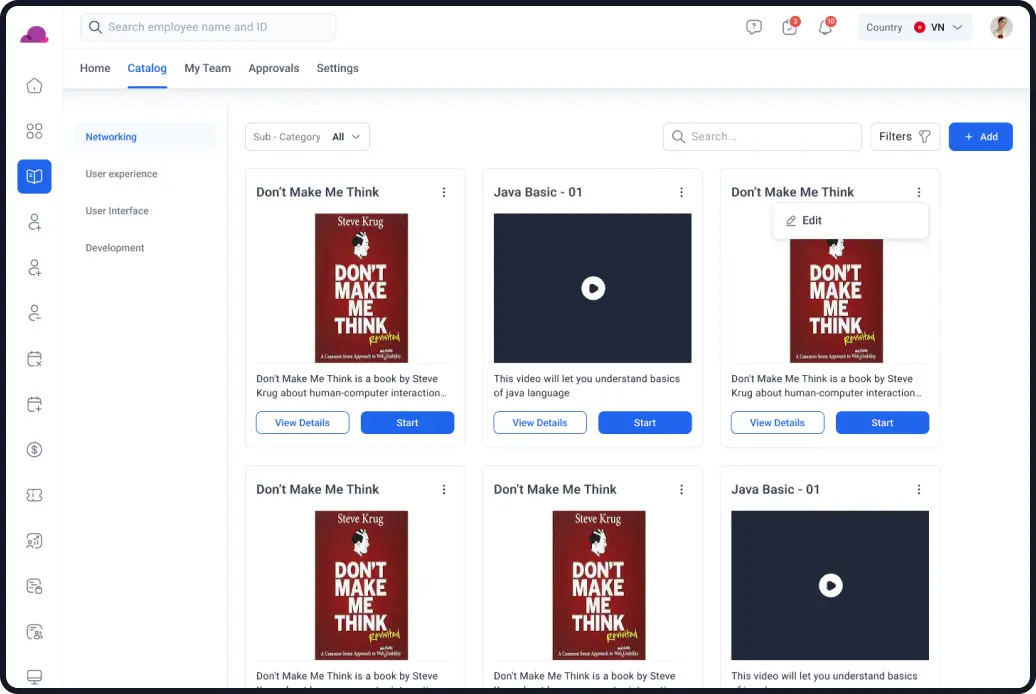Open the three-dot menu of the bottom-row Java Basic card
Screen dimensions: 1036x694
[x=918, y=490]
